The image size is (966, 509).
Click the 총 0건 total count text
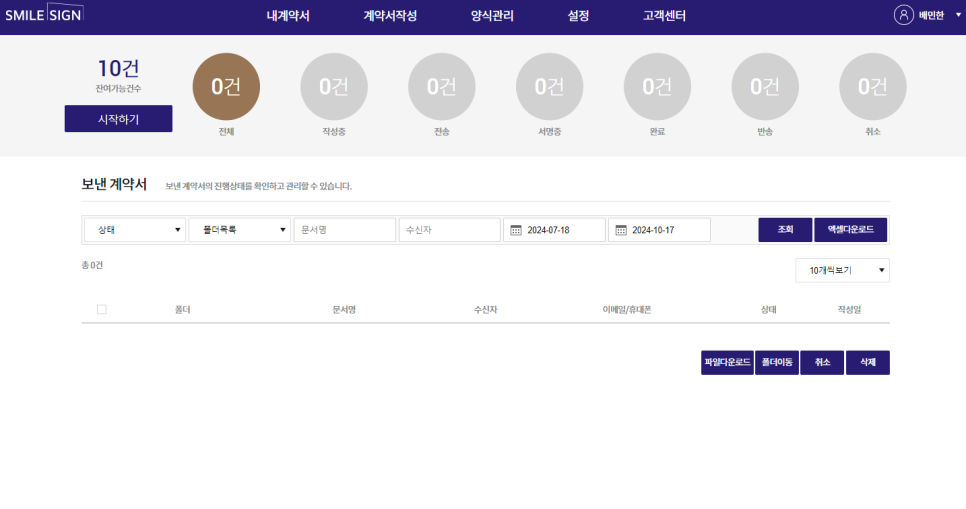click(x=92, y=265)
